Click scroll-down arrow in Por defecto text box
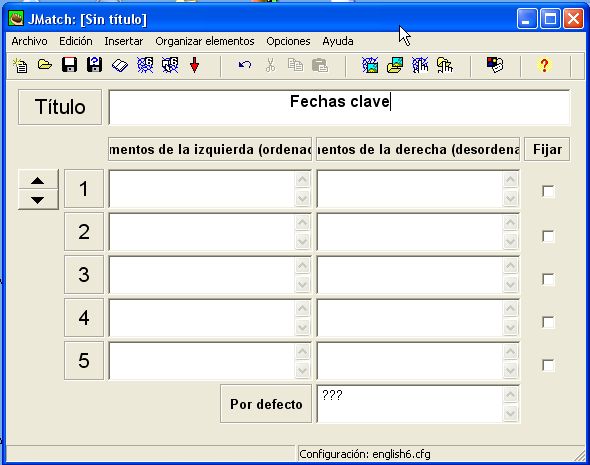 pyautogui.click(x=511, y=413)
